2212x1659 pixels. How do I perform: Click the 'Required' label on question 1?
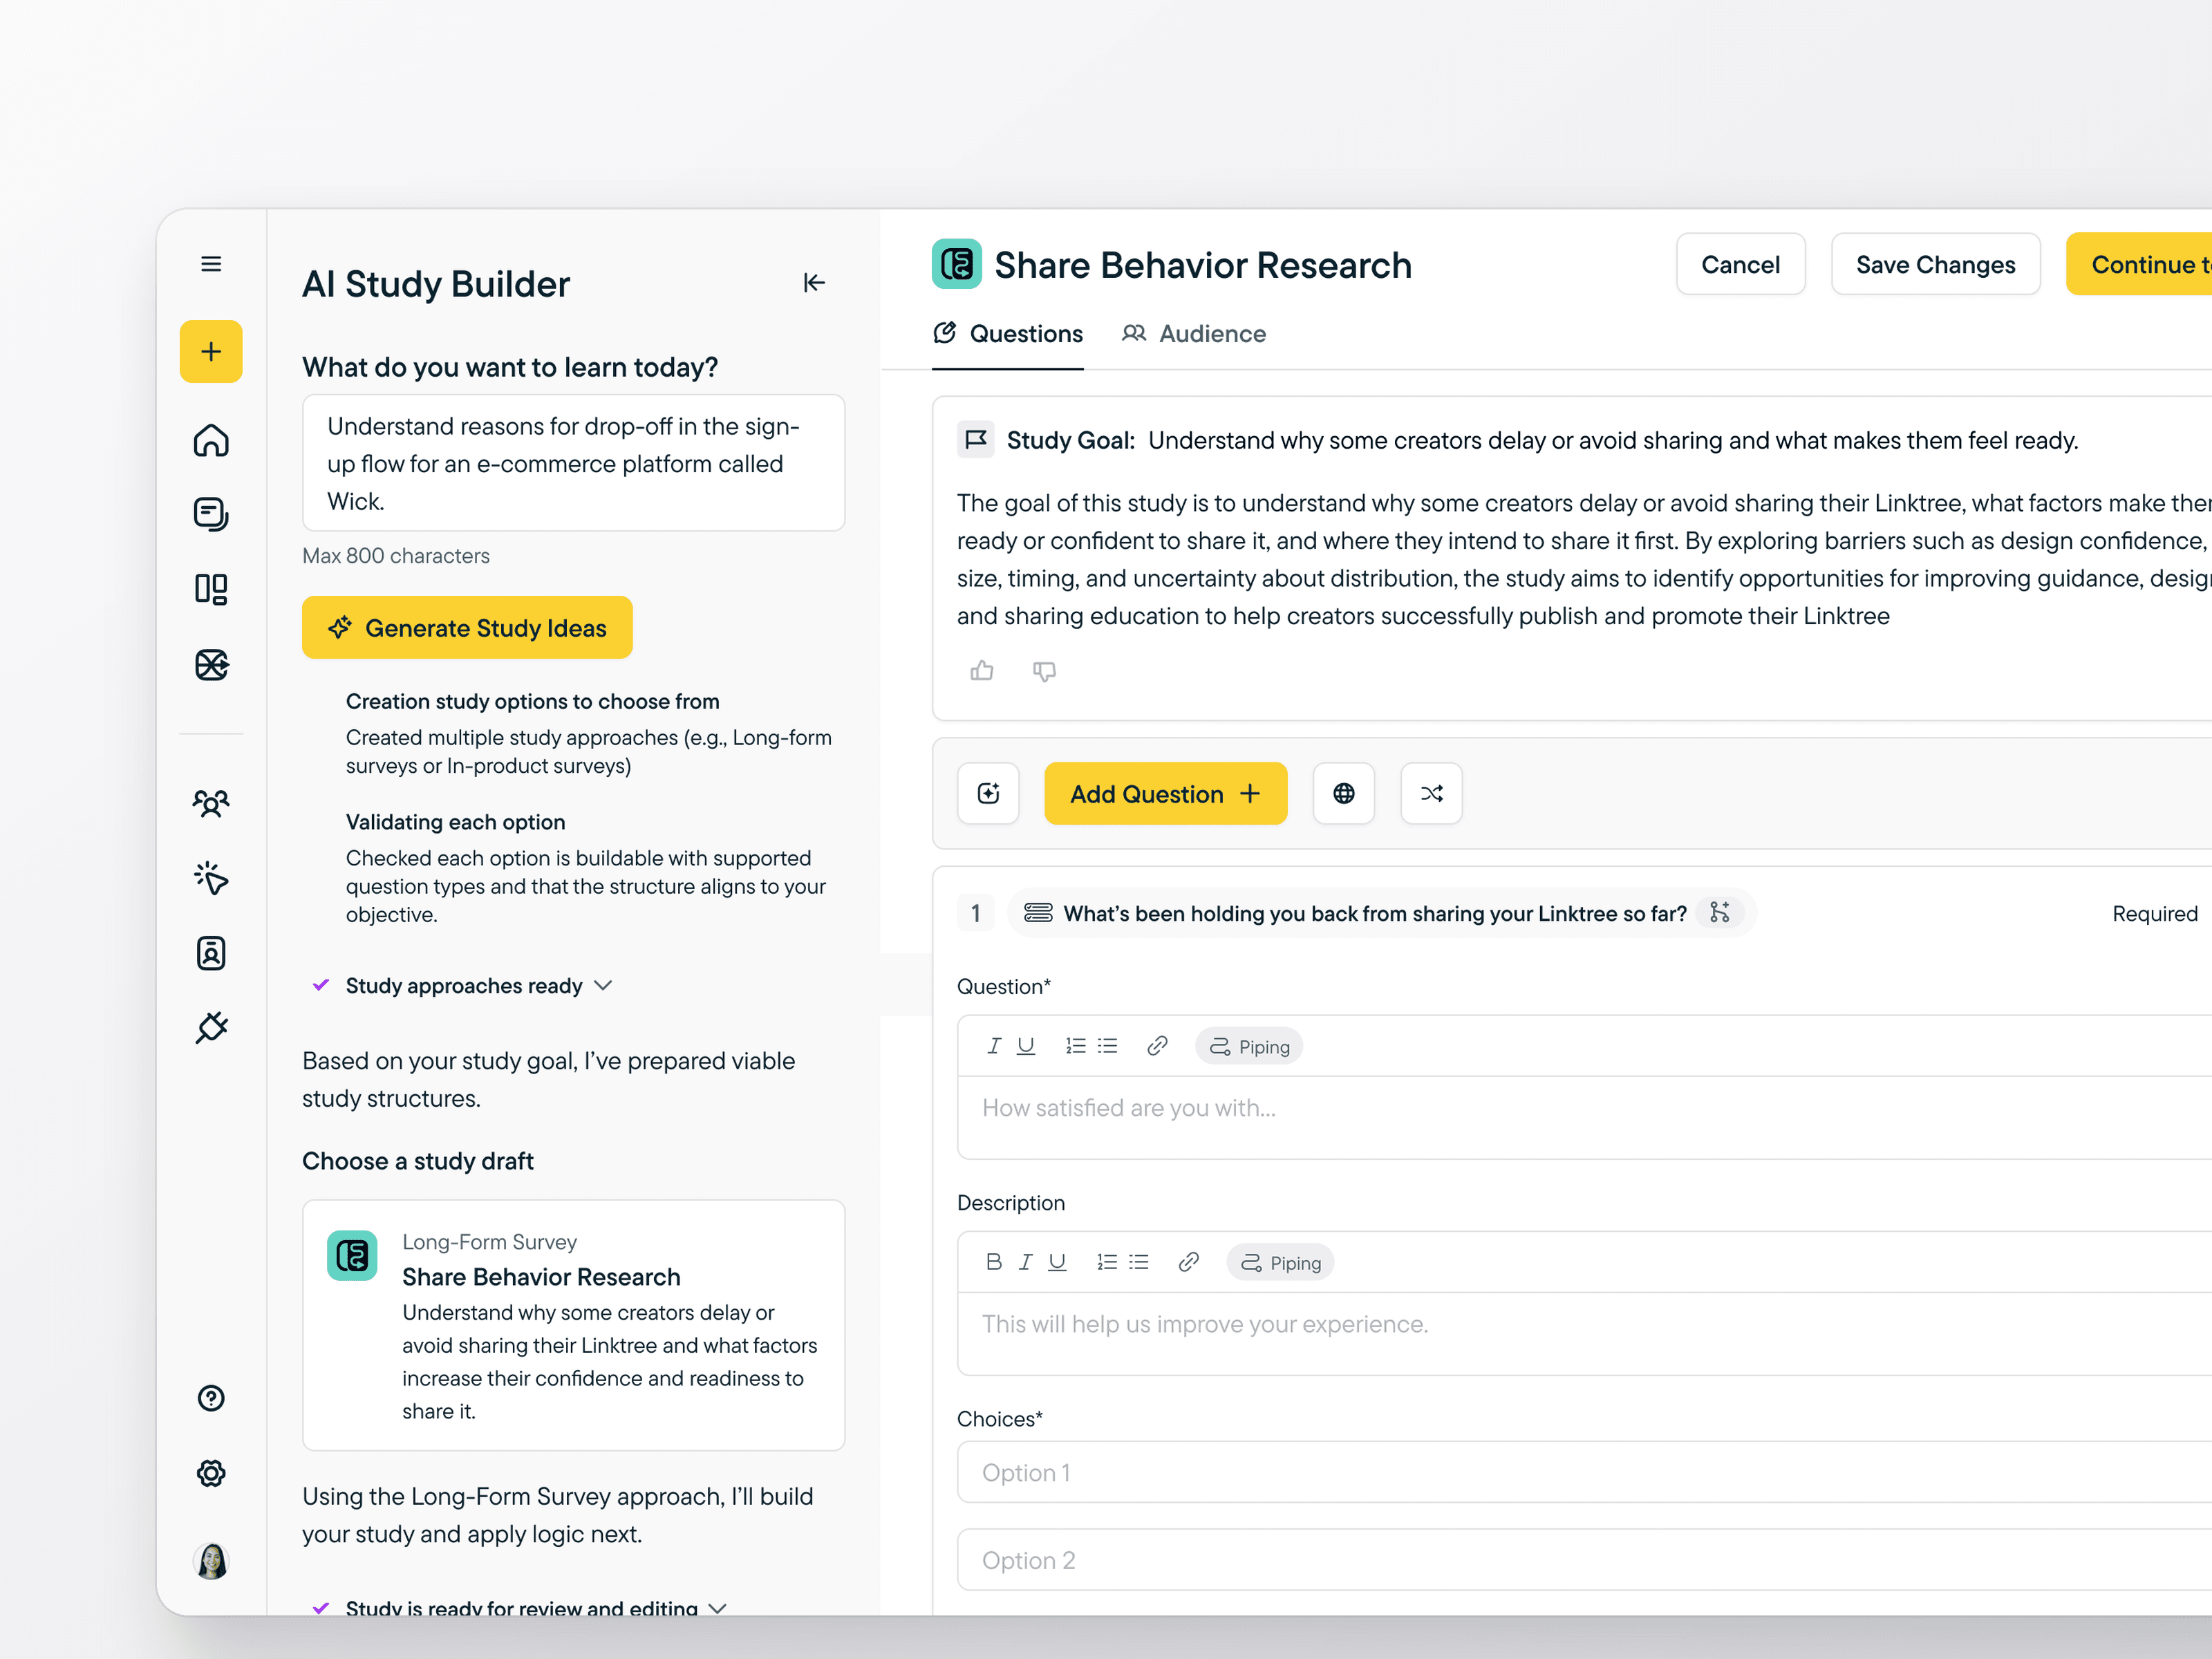click(2155, 913)
